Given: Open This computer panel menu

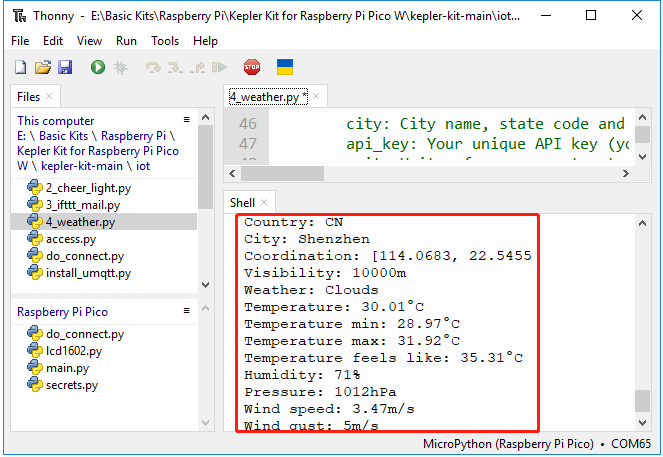Looking at the screenshot, I should (x=186, y=120).
